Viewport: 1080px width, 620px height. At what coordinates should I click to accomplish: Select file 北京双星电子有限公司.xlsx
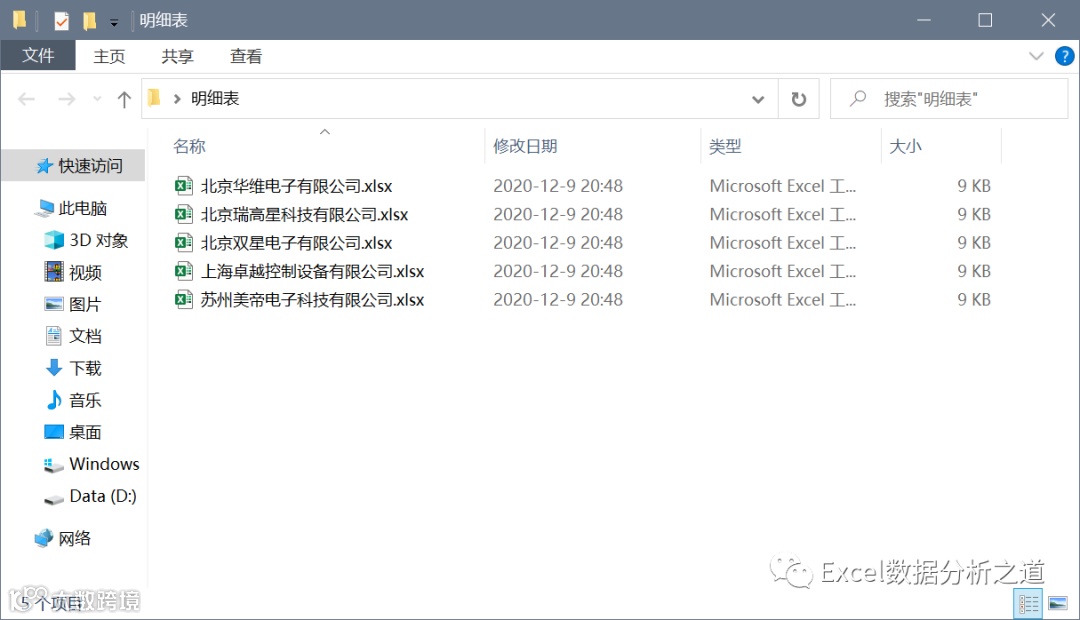point(296,242)
